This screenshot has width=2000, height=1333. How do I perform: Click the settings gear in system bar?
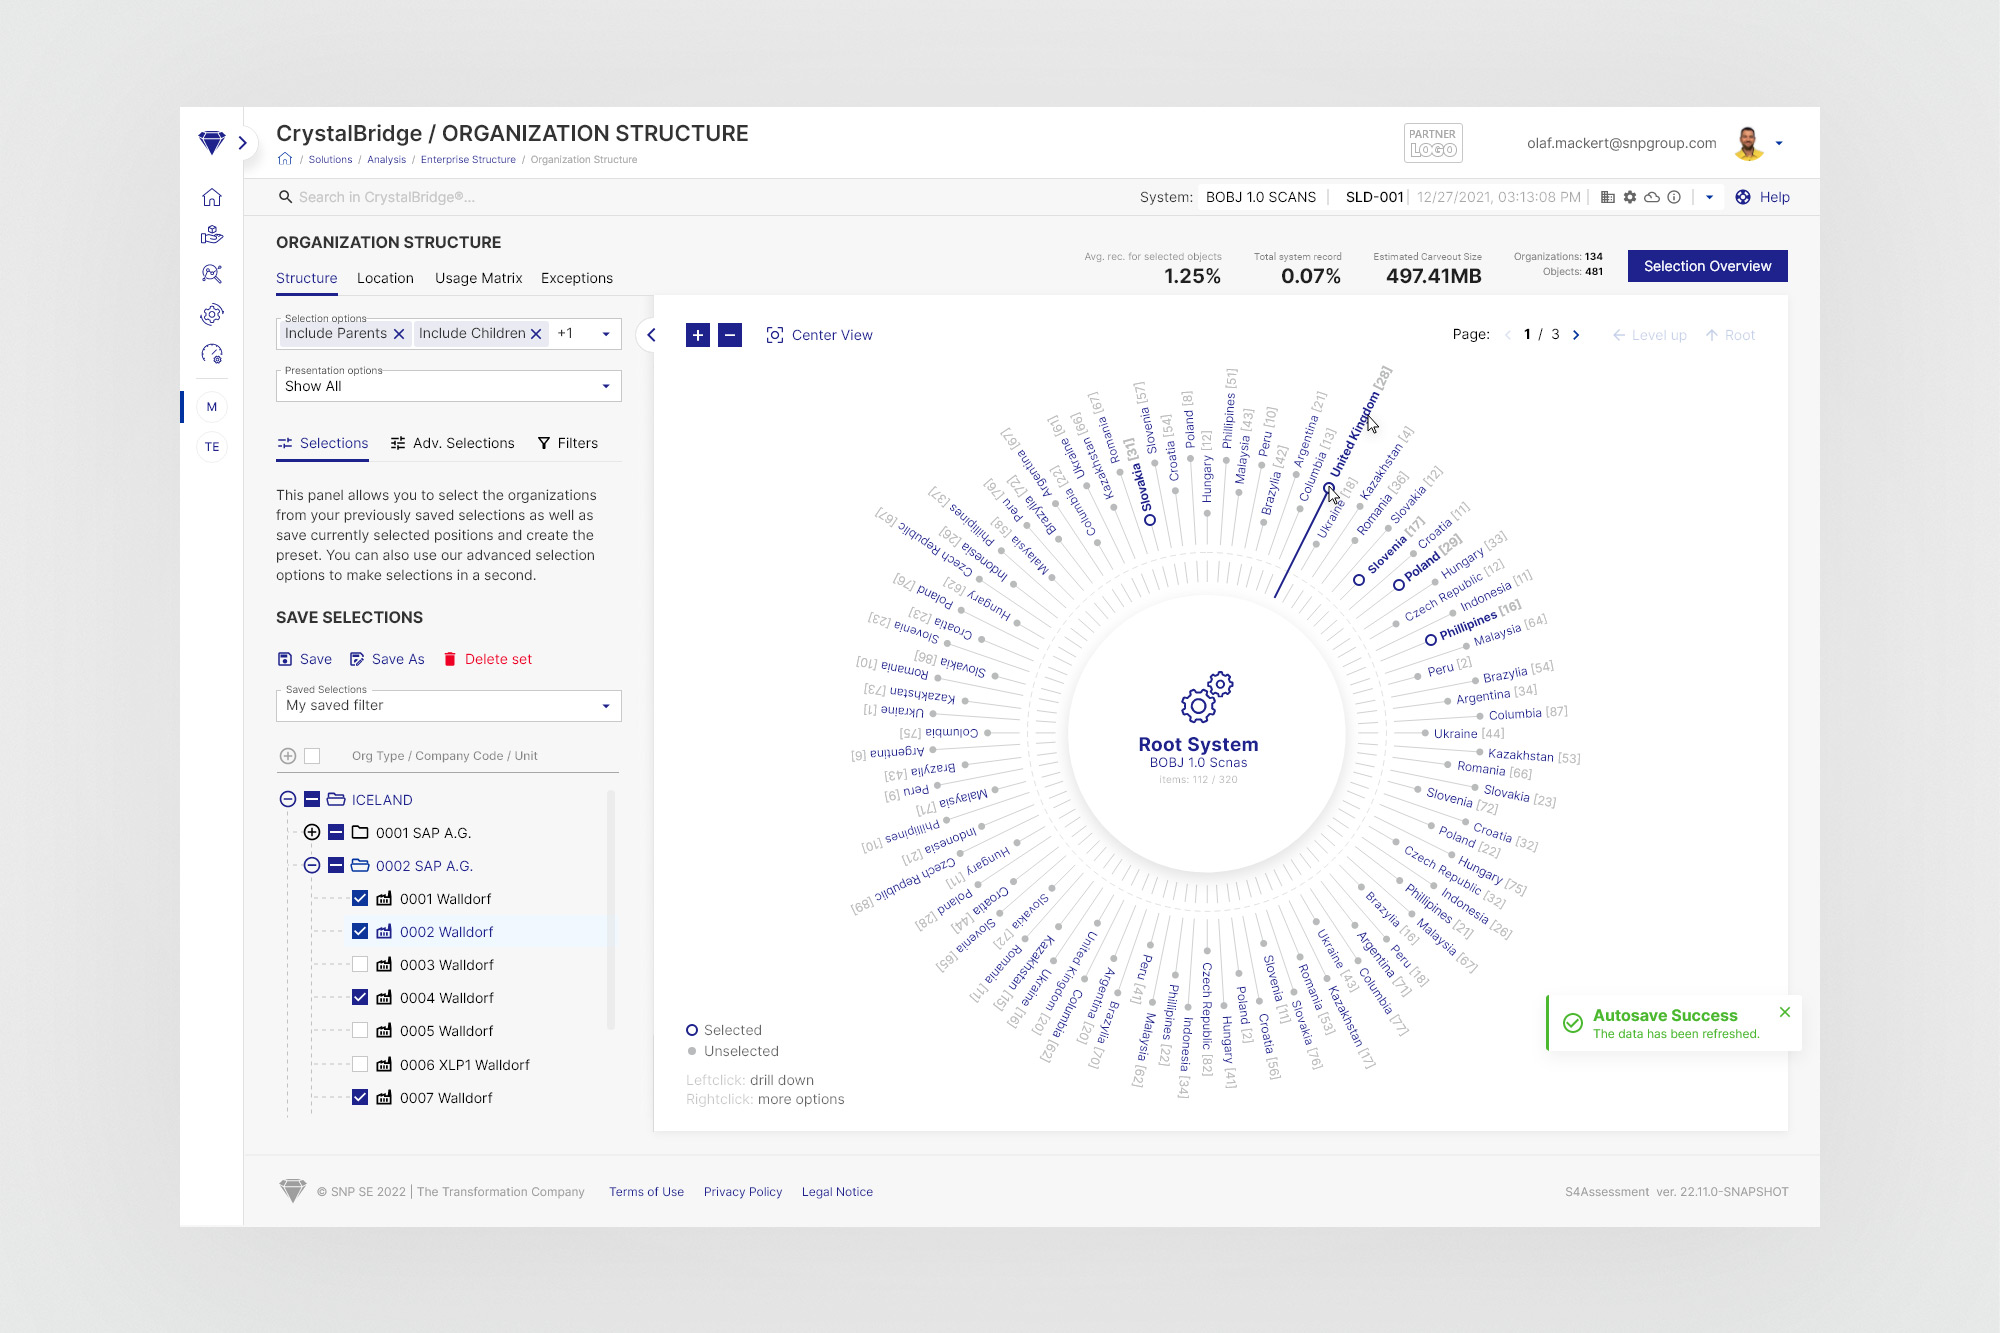(1630, 197)
